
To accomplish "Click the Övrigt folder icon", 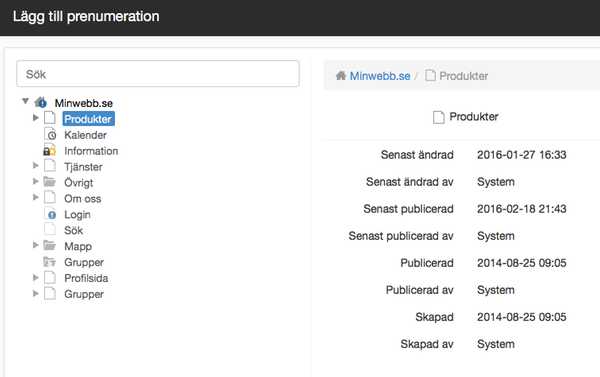I will click(x=50, y=181).
